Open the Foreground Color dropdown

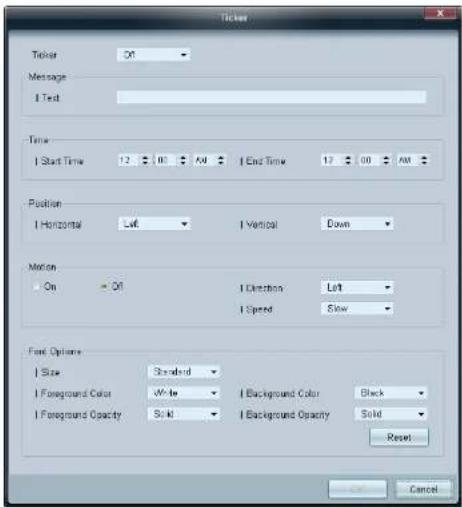pyautogui.click(x=184, y=393)
